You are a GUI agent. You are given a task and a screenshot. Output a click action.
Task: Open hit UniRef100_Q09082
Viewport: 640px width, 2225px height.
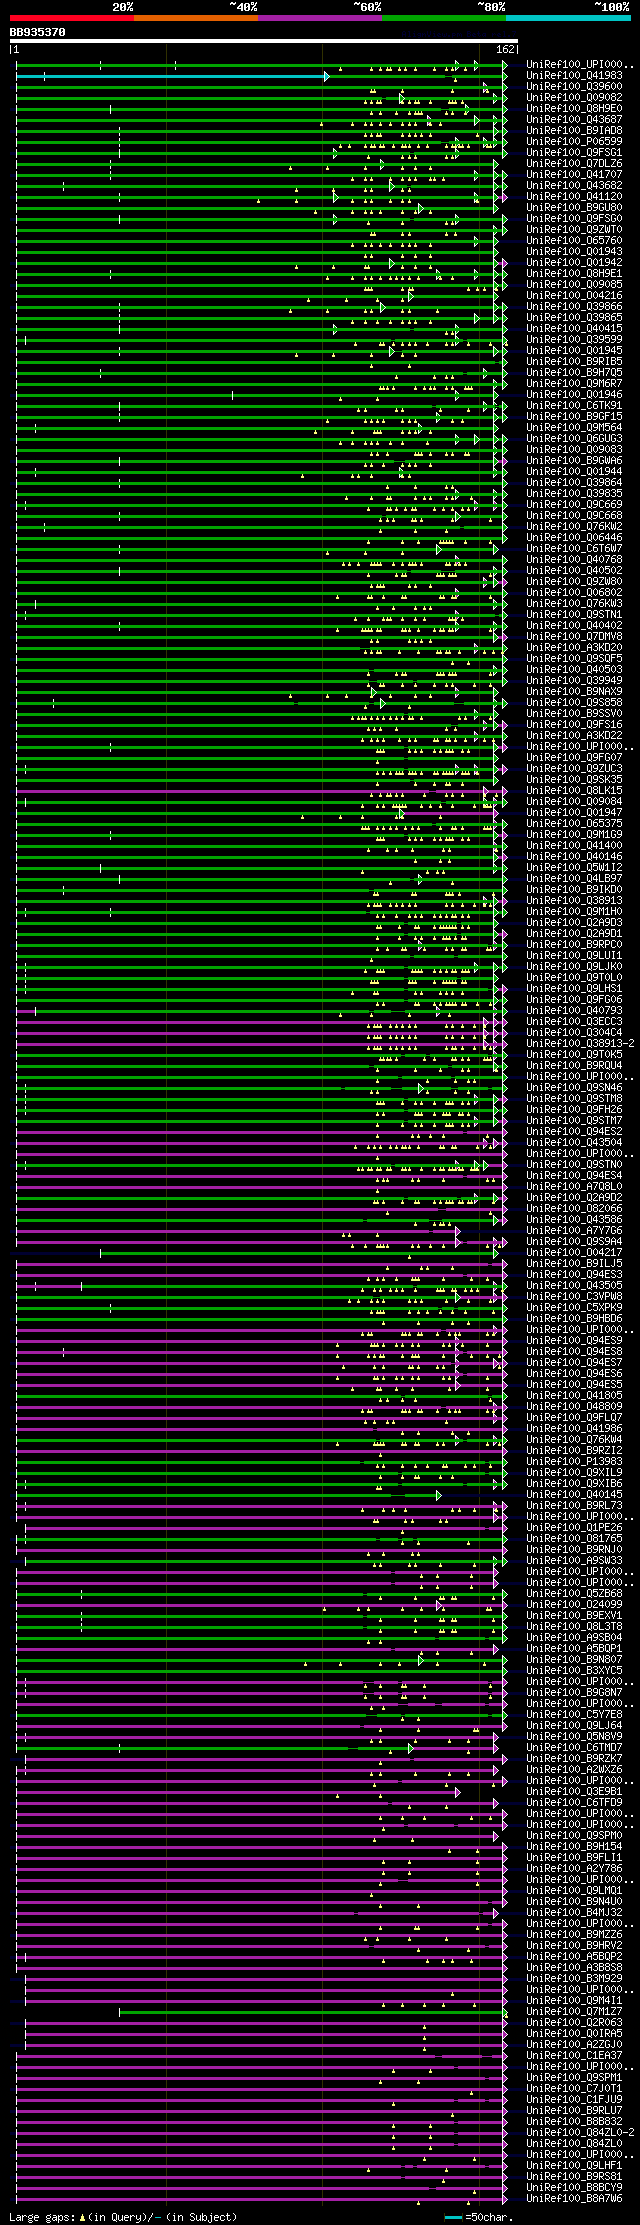point(574,98)
